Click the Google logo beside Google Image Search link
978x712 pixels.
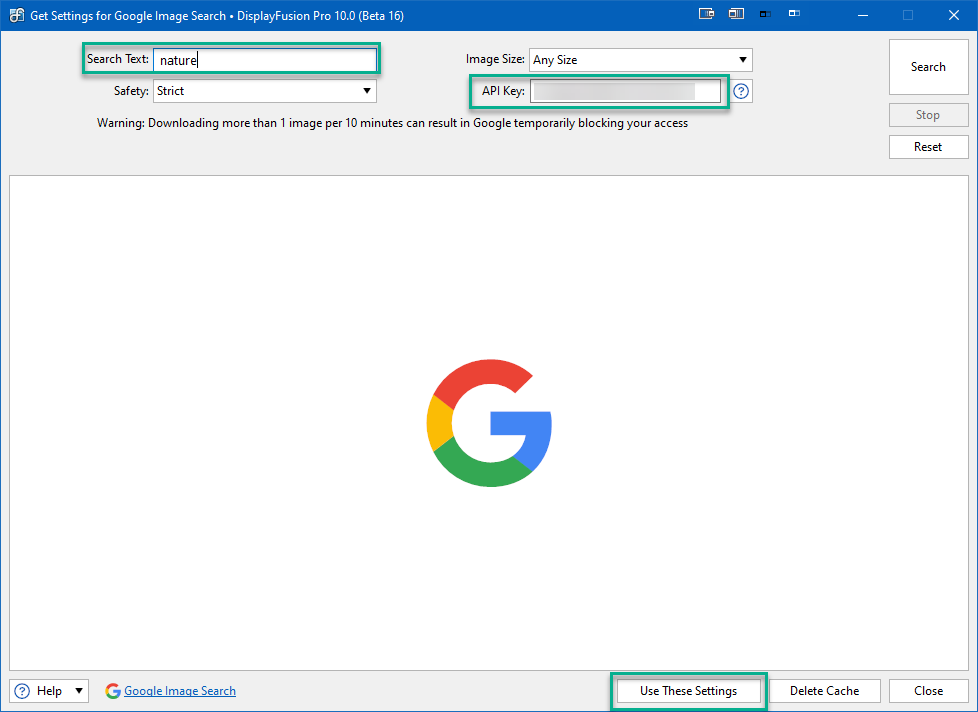point(113,691)
